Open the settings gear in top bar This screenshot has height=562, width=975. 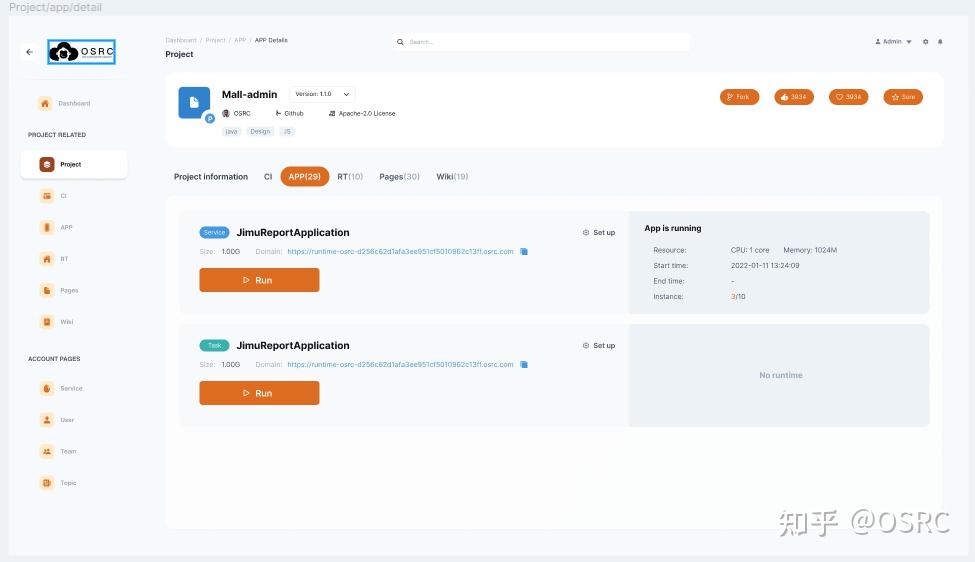click(x=925, y=42)
